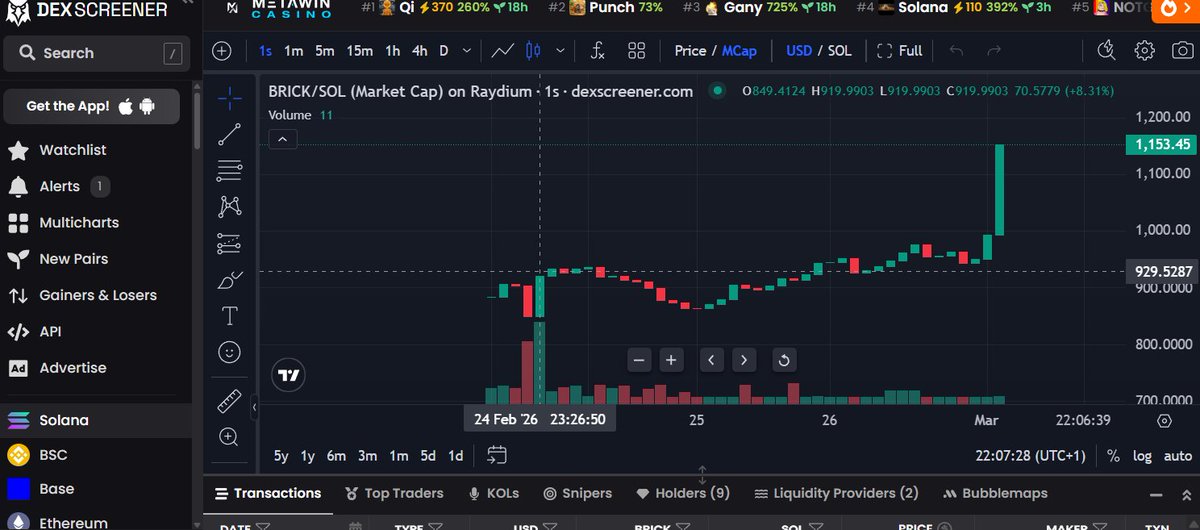Click the Get the App button
This screenshot has height=530, width=1200.
91,106
